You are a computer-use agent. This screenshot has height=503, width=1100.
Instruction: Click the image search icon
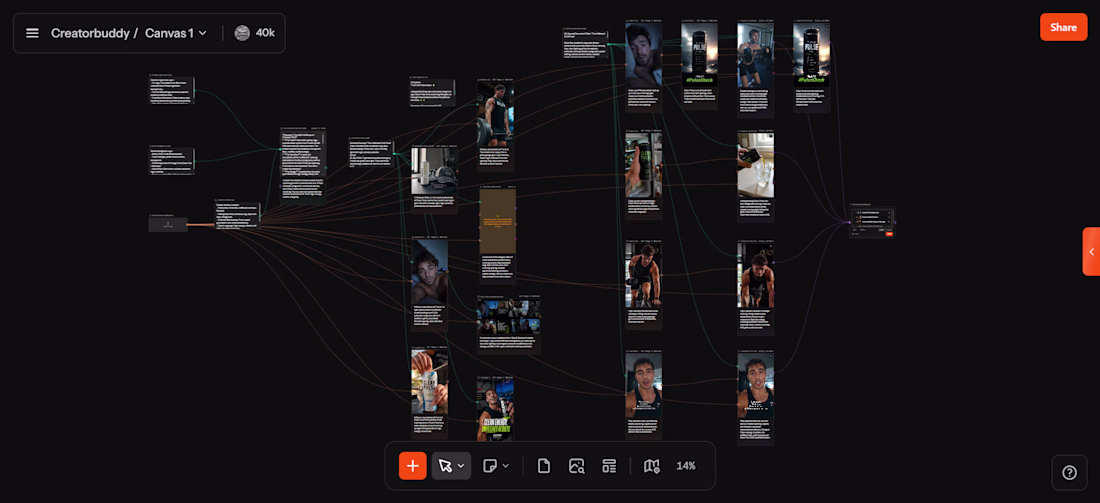[577, 466]
